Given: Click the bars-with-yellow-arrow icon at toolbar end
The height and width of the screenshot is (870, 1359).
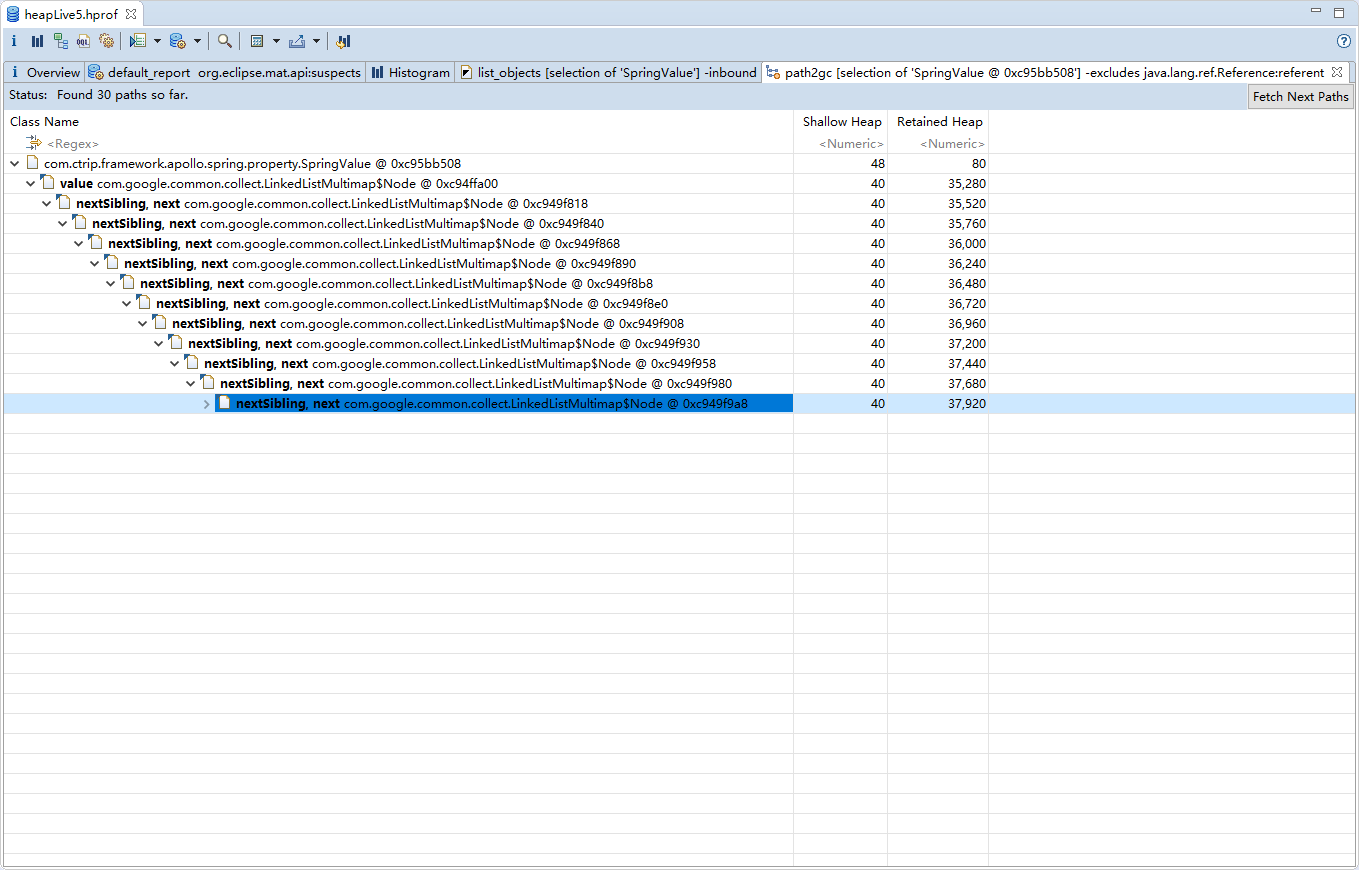Looking at the screenshot, I should 343,41.
